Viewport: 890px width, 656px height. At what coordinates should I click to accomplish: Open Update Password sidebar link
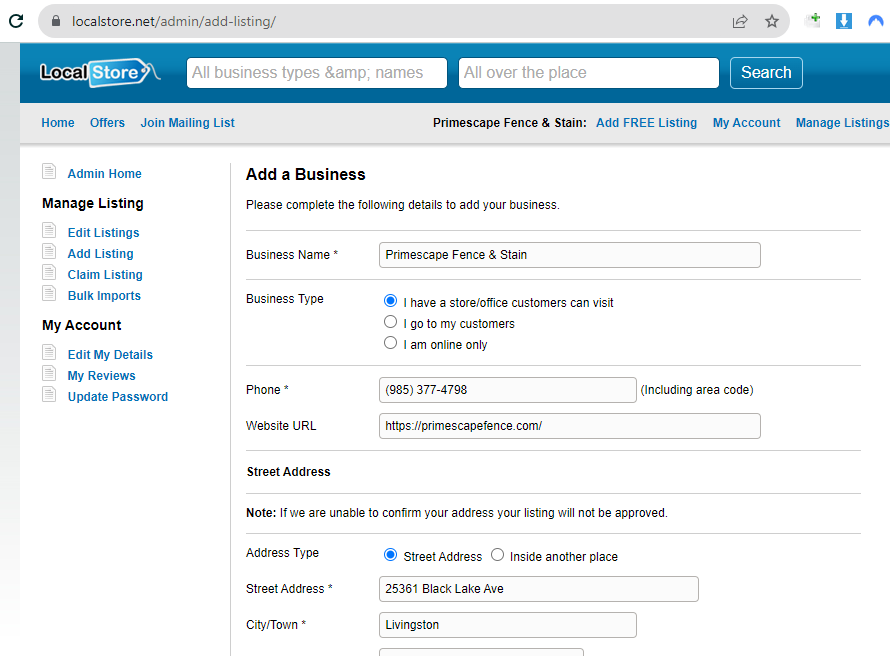pos(117,397)
